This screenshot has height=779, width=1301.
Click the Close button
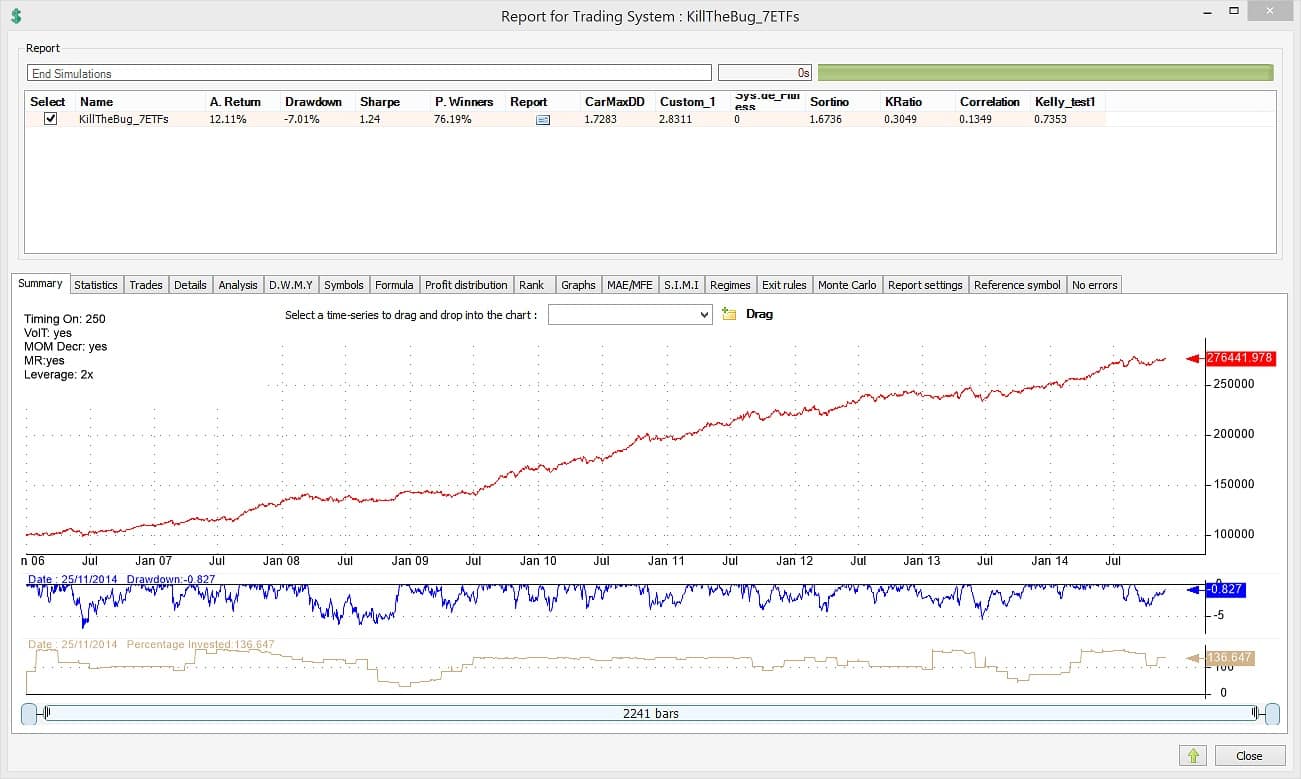(1249, 755)
